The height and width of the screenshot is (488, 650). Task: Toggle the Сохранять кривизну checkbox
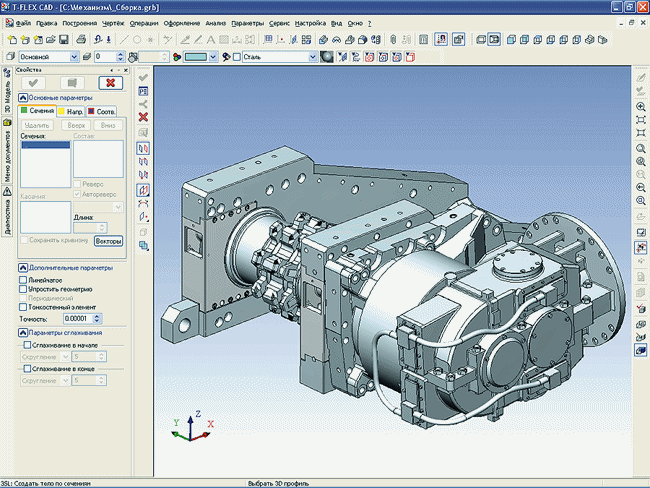point(24,240)
